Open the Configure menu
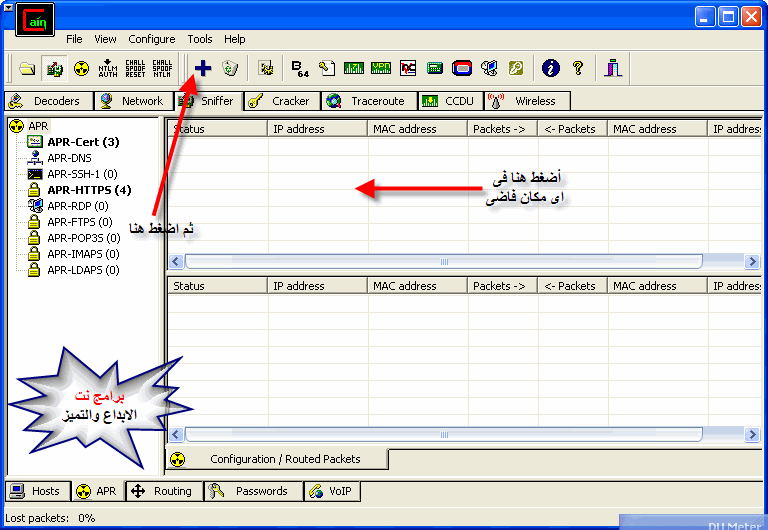768x530 pixels. pos(151,39)
